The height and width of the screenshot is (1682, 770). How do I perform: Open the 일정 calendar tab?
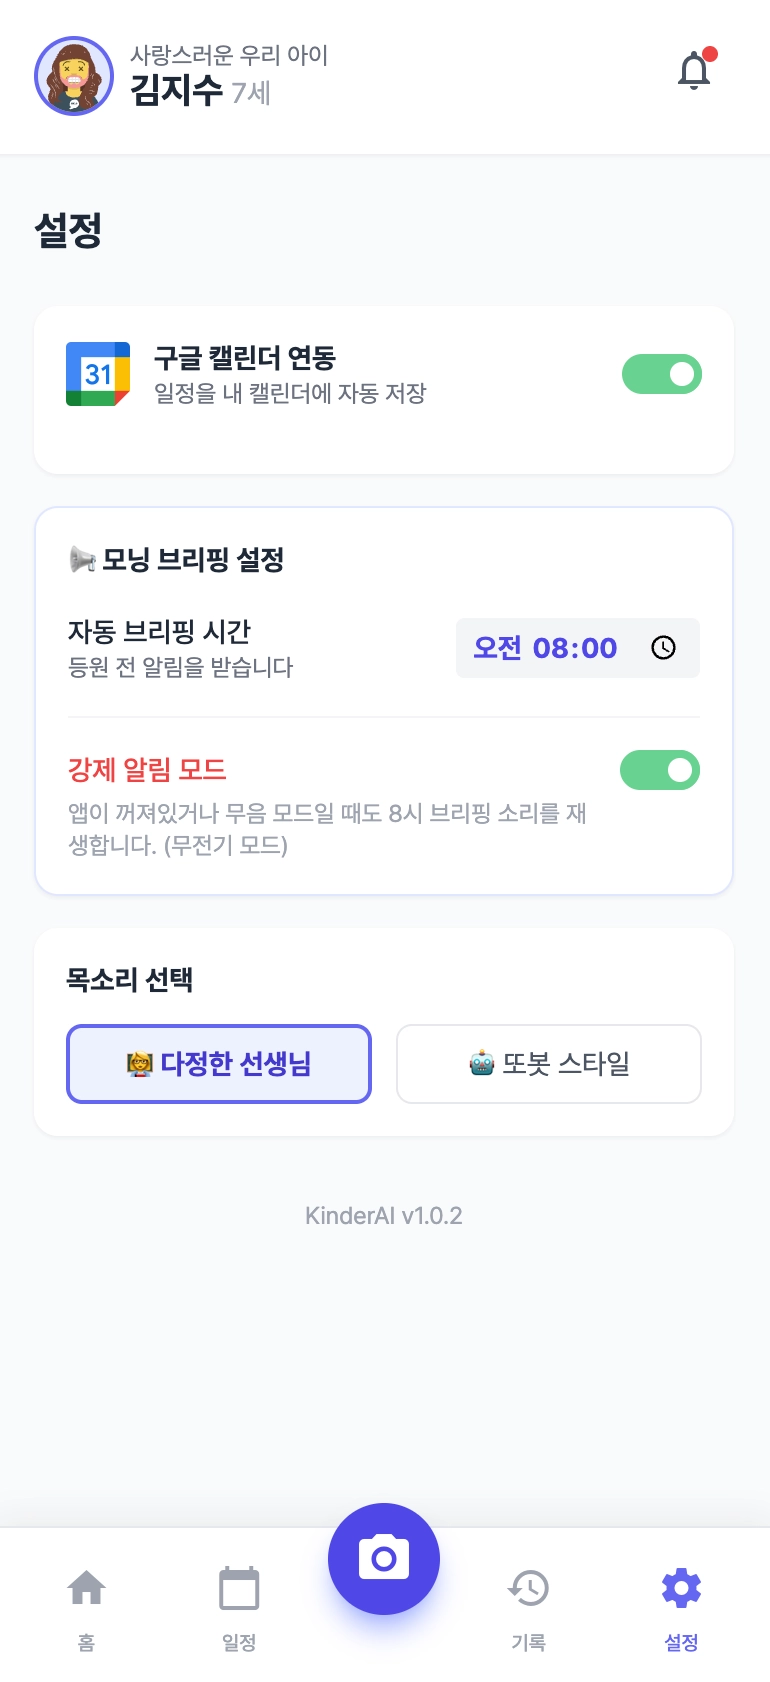pyautogui.click(x=239, y=1604)
